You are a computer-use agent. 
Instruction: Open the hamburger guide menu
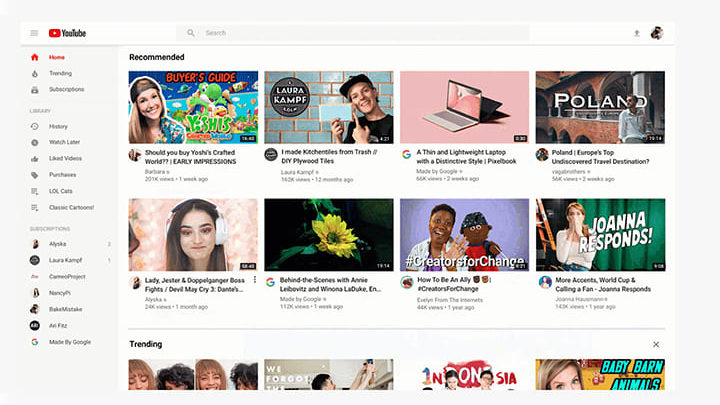[34, 33]
